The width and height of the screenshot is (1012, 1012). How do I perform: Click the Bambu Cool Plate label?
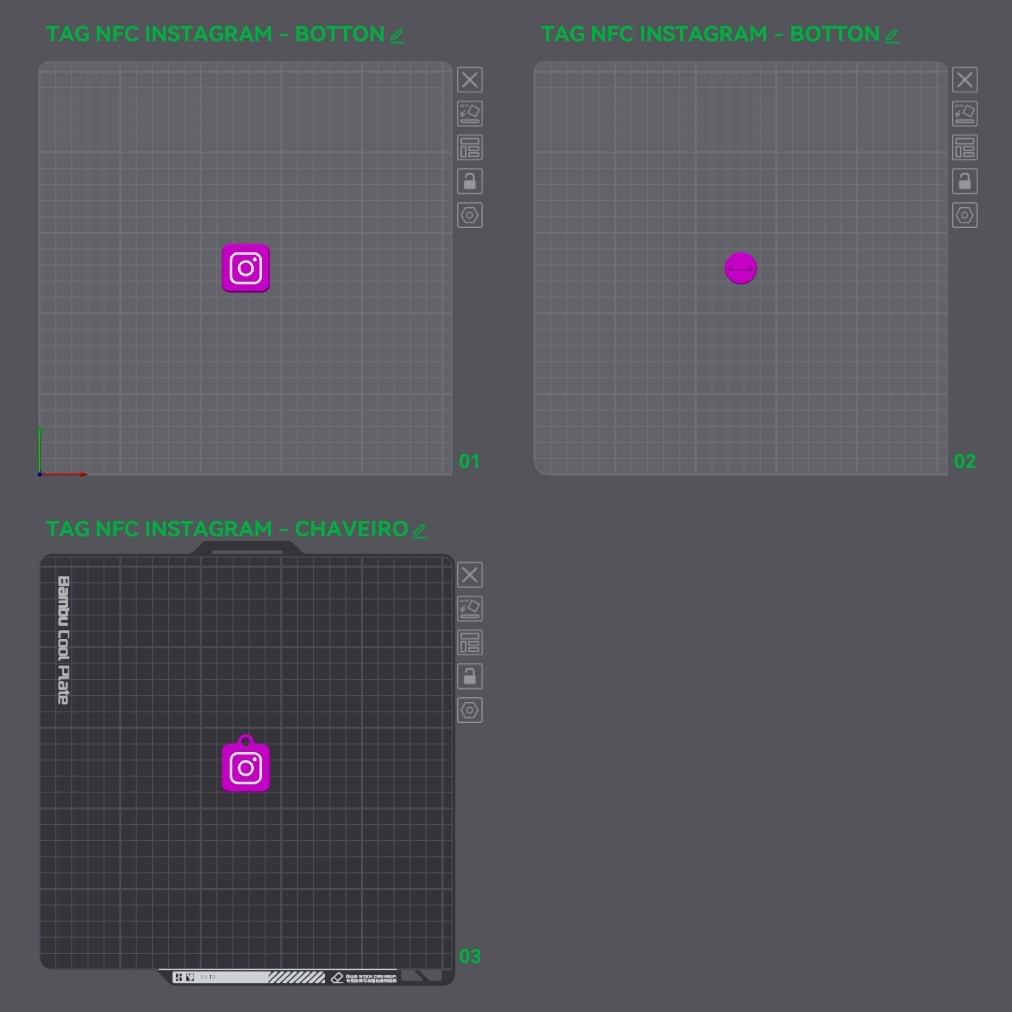point(63,640)
